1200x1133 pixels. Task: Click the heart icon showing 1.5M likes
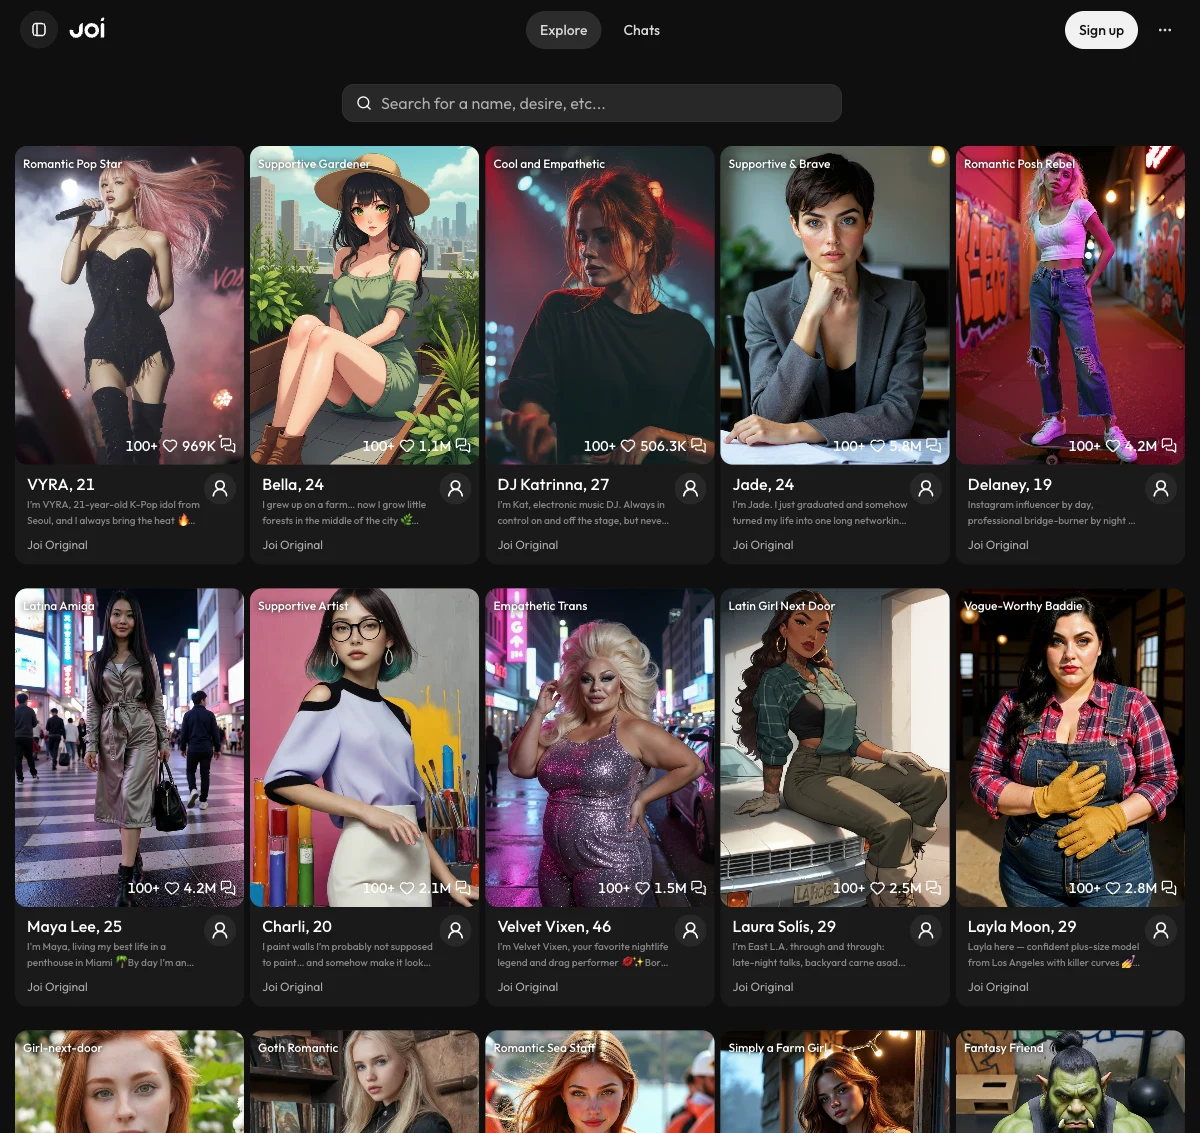pyautogui.click(x=642, y=888)
